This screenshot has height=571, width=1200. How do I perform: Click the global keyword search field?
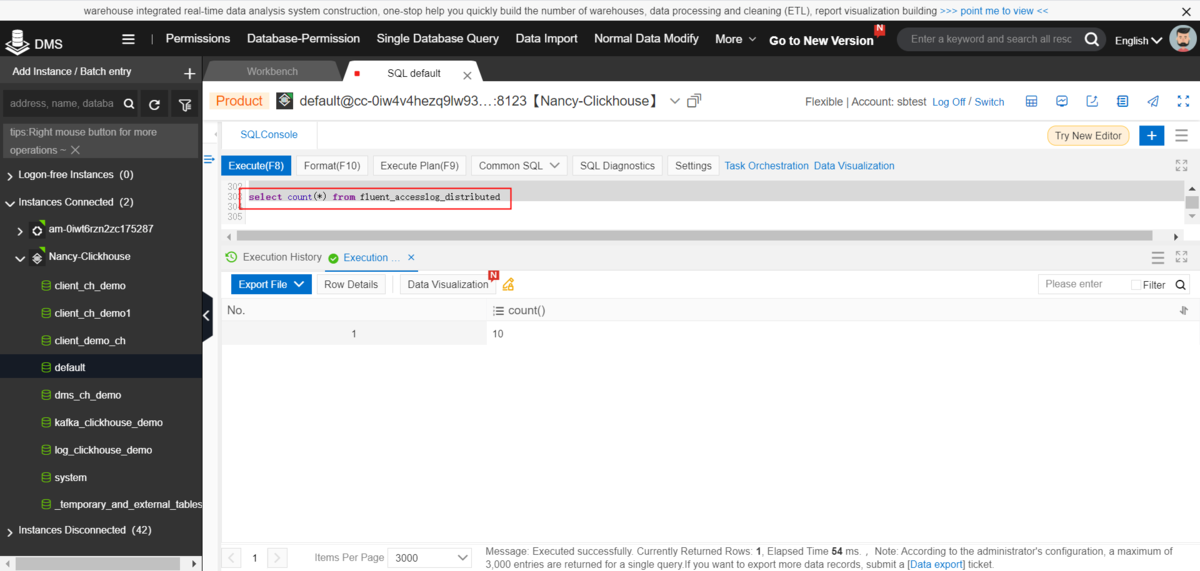[990, 39]
